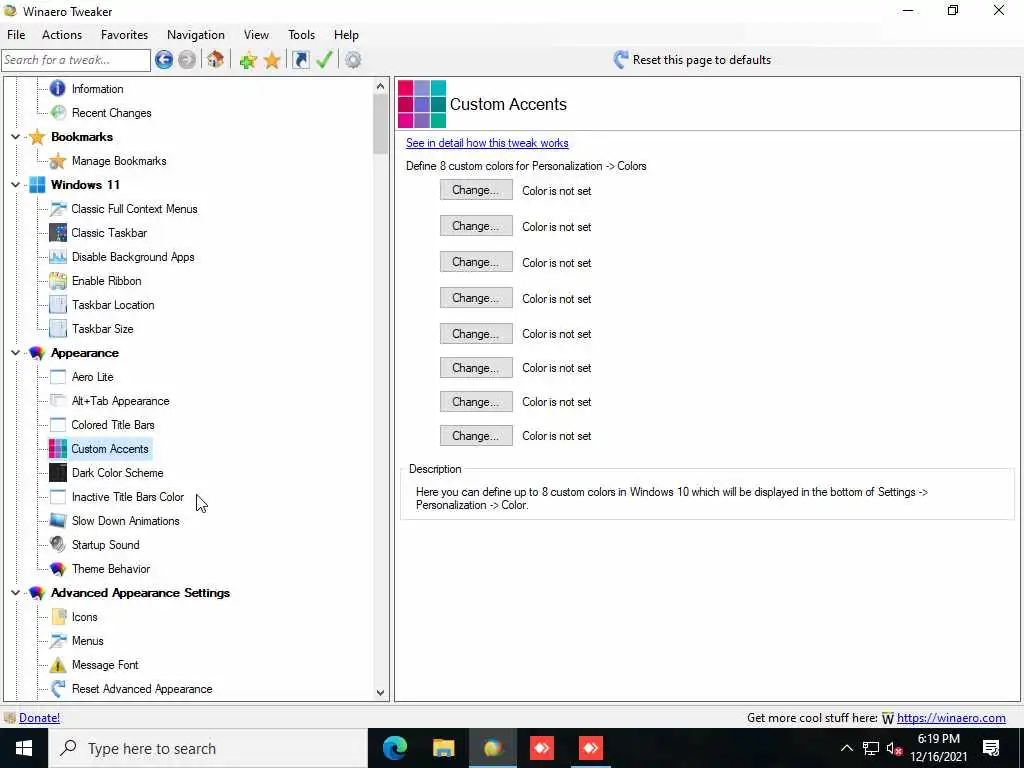
Task: Click the Reset Advanced Appearance icon
Action: point(57,689)
